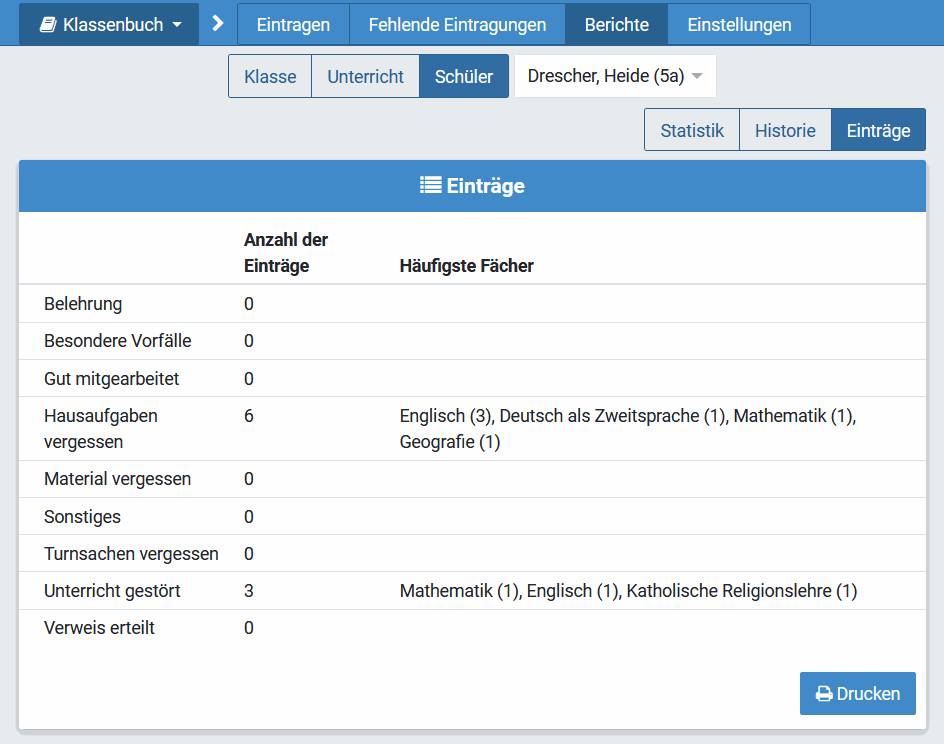Open Fehlende Eintragungen tab
Screen dimensions: 944x744
pyautogui.click(x=457, y=24)
